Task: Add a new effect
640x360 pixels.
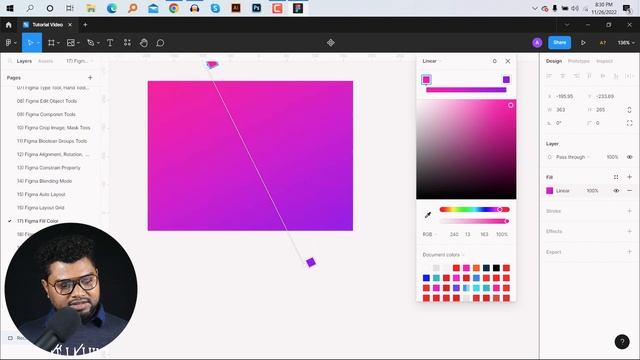Action: pyautogui.click(x=629, y=231)
